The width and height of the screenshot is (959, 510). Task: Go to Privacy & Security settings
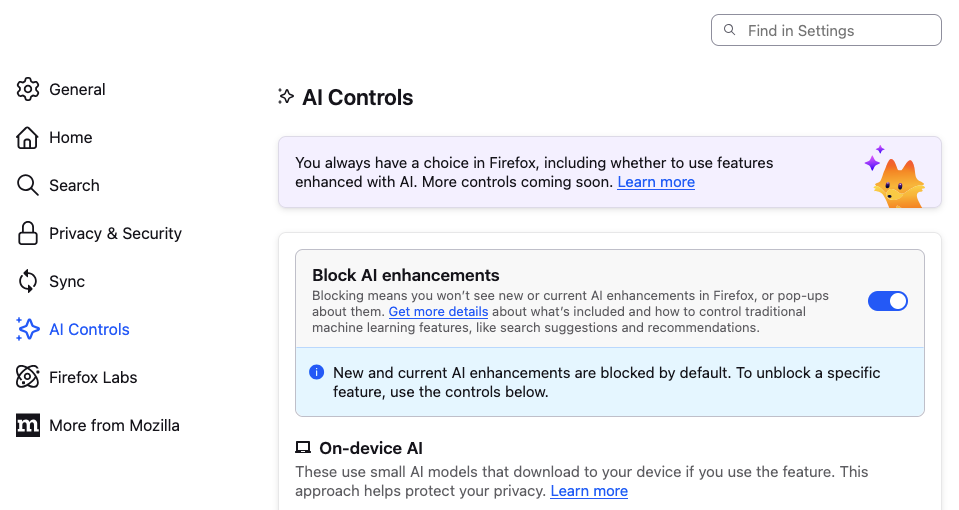pos(115,233)
